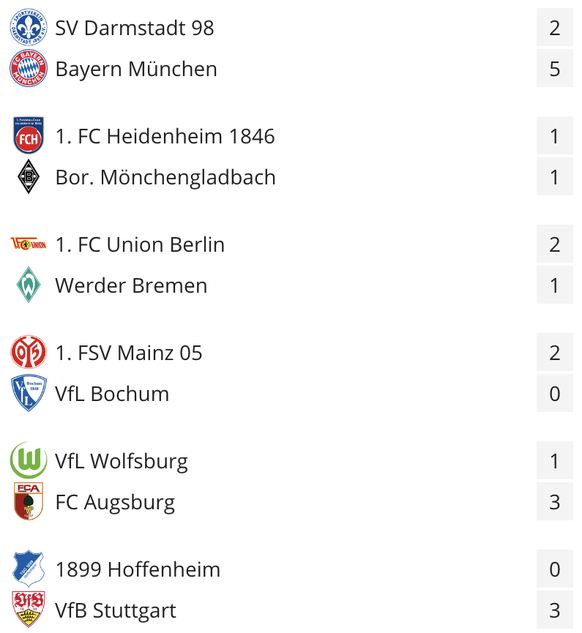Select the VfB Stuttgart crest

(28, 610)
